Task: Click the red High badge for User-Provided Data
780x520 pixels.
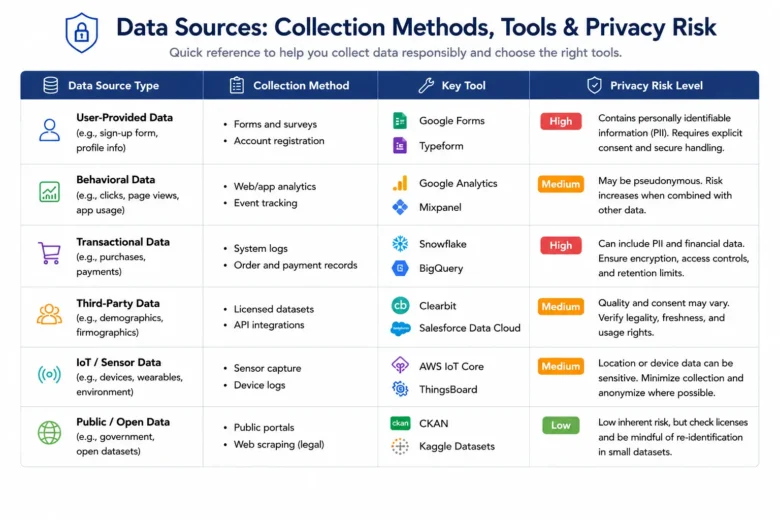Action: (x=561, y=121)
